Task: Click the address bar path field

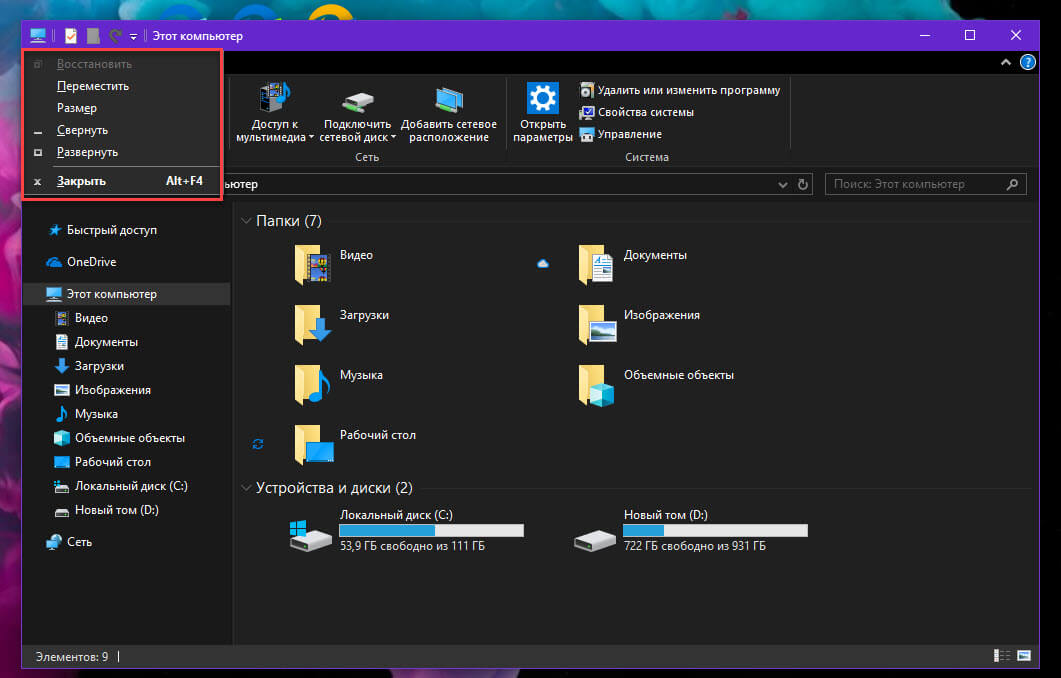Action: (x=501, y=184)
